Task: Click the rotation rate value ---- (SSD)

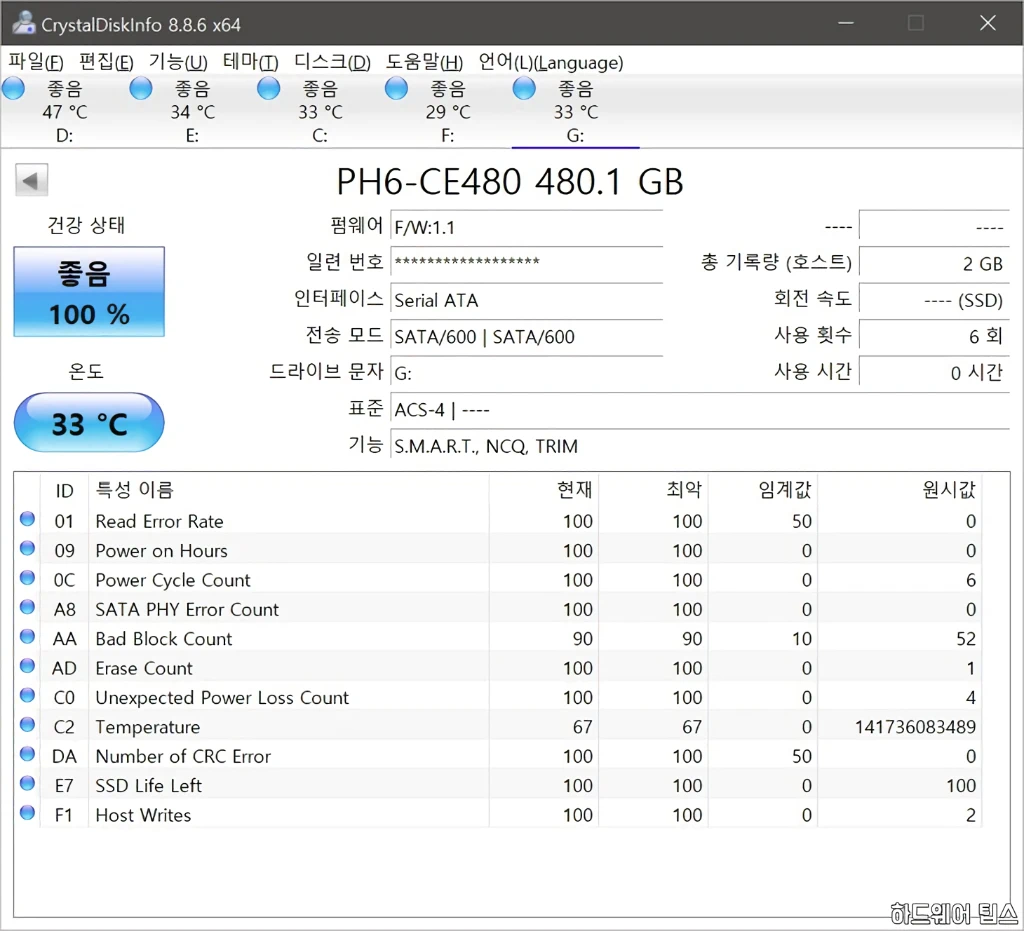Action: (x=935, y=300)
